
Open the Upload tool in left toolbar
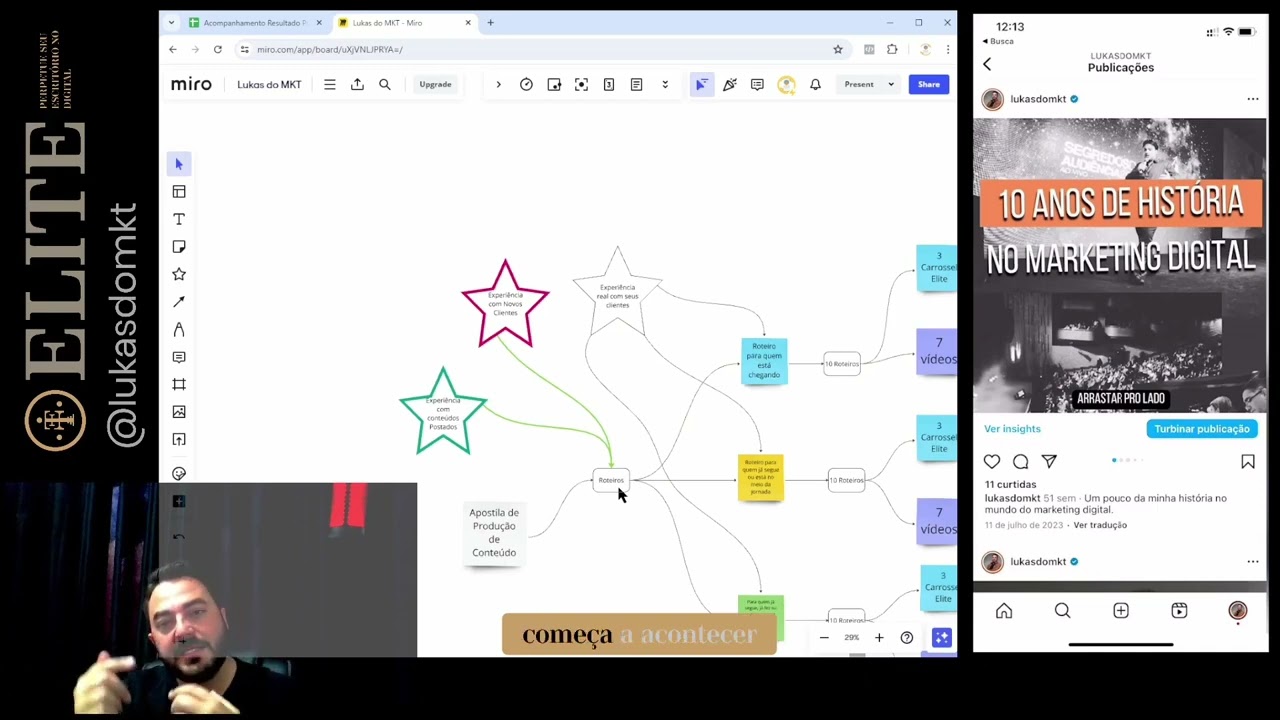[179, 439]
